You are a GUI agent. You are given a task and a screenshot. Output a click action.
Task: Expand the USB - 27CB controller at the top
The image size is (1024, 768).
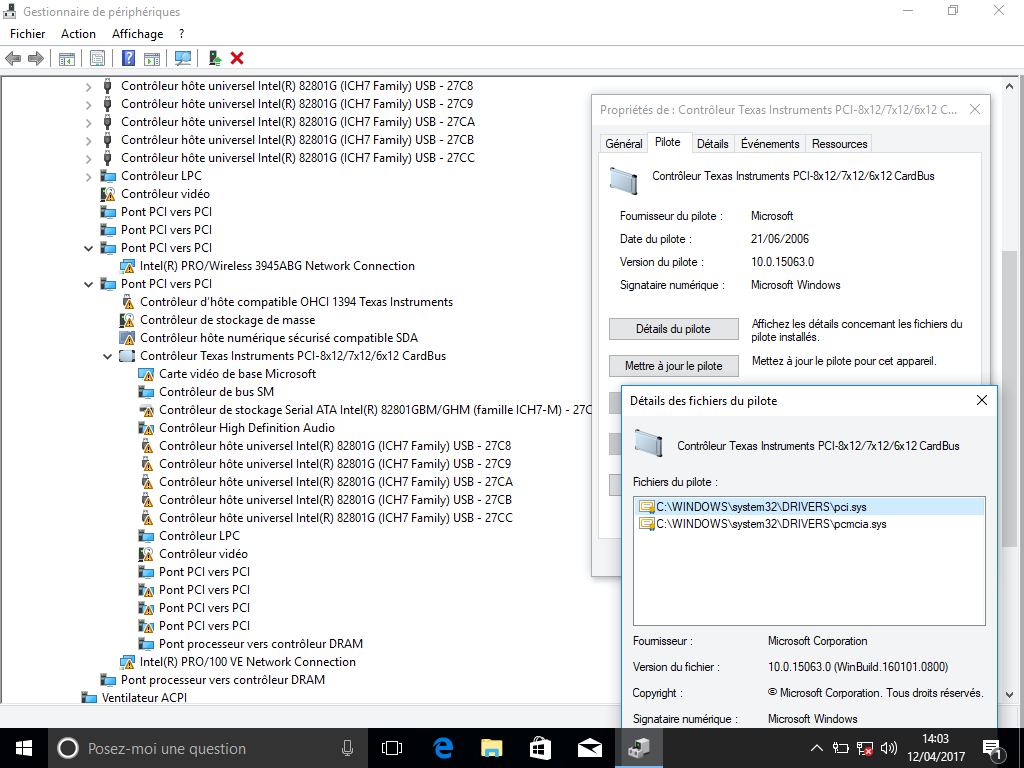point(89,140)
